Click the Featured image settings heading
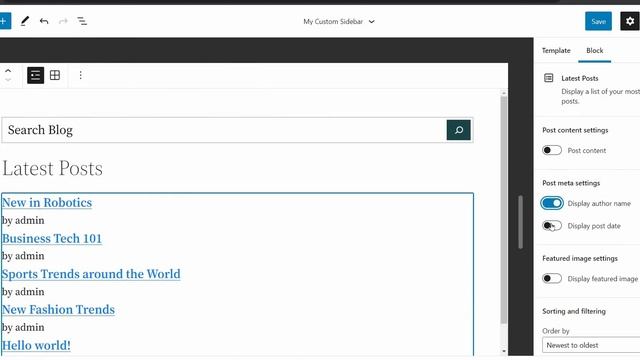640x360 pixels. click(x=580, y=258)
